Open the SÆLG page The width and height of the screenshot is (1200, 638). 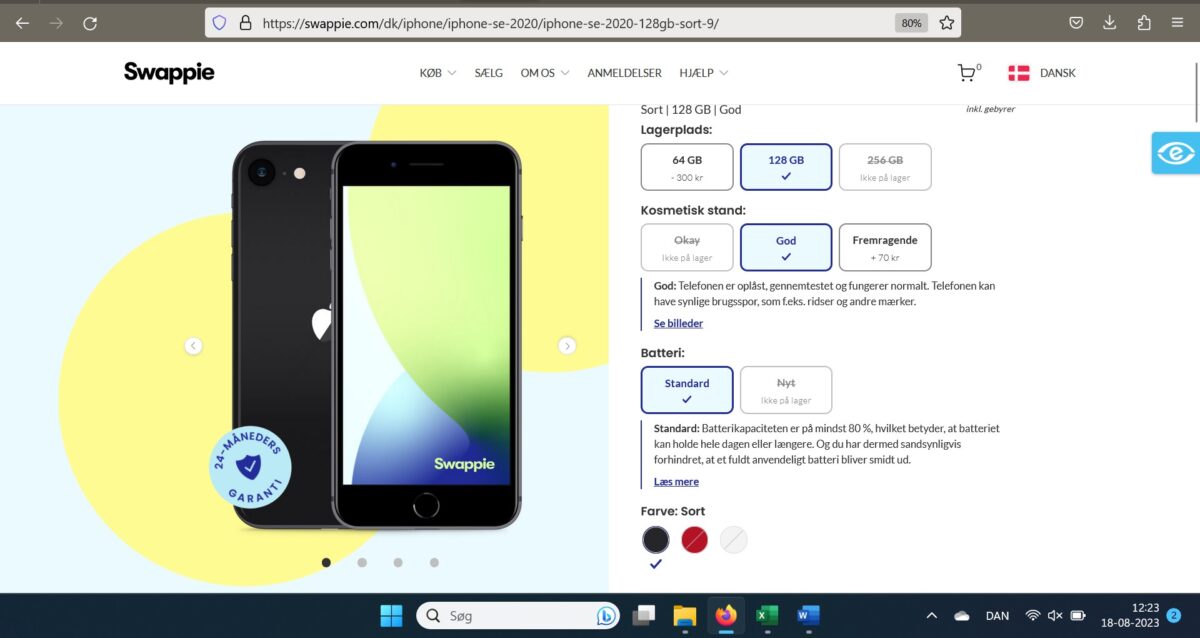click(489, 73)
